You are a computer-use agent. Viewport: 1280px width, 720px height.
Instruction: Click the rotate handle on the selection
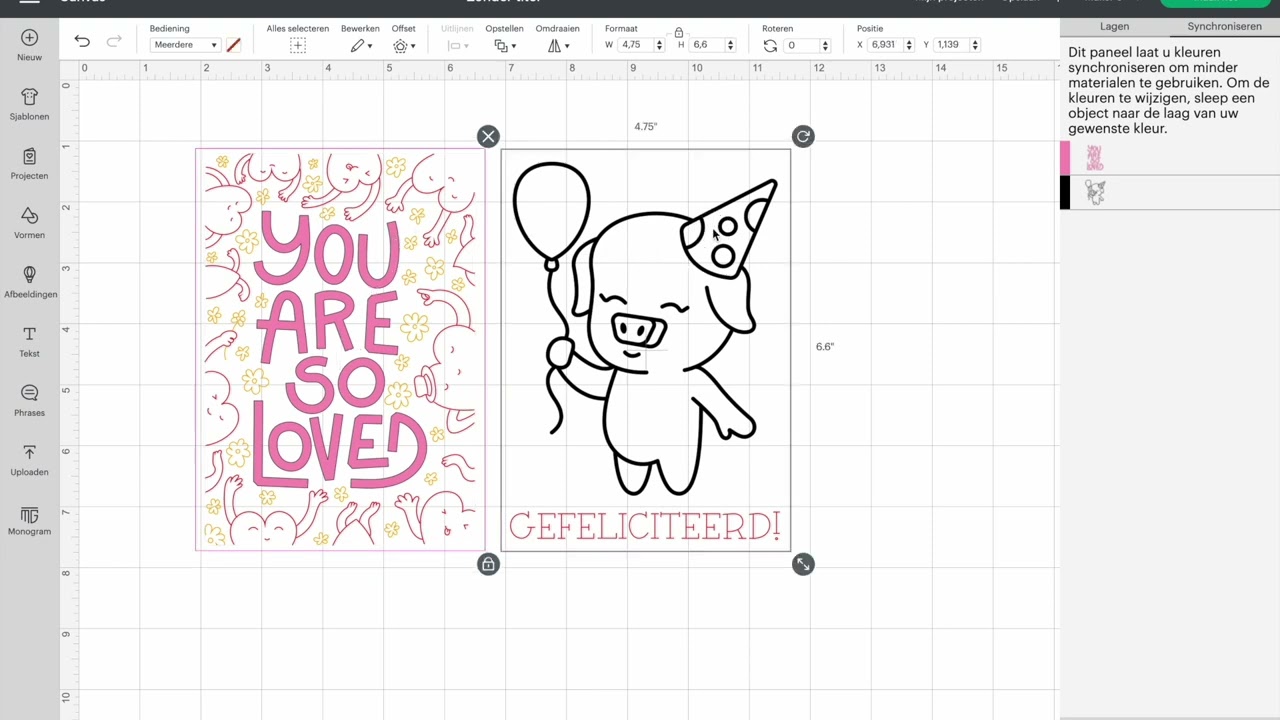coord(803,136)
